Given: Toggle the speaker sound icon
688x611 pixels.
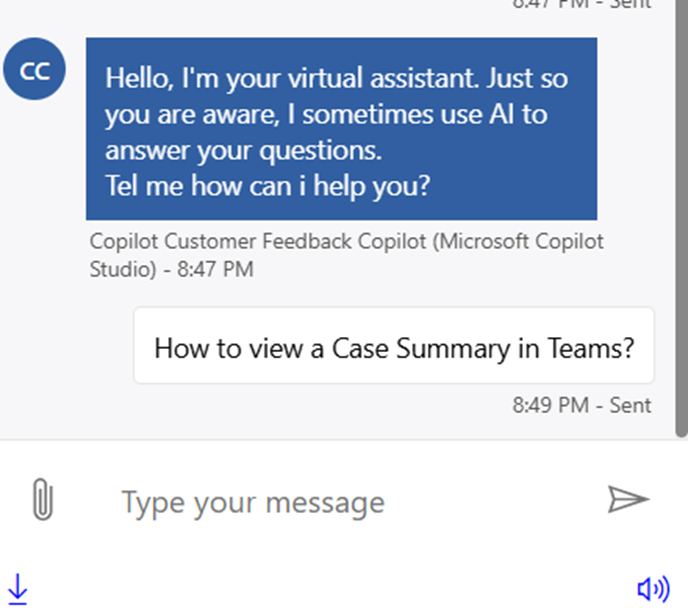Looking at the screenshot, I should (653, 589).
